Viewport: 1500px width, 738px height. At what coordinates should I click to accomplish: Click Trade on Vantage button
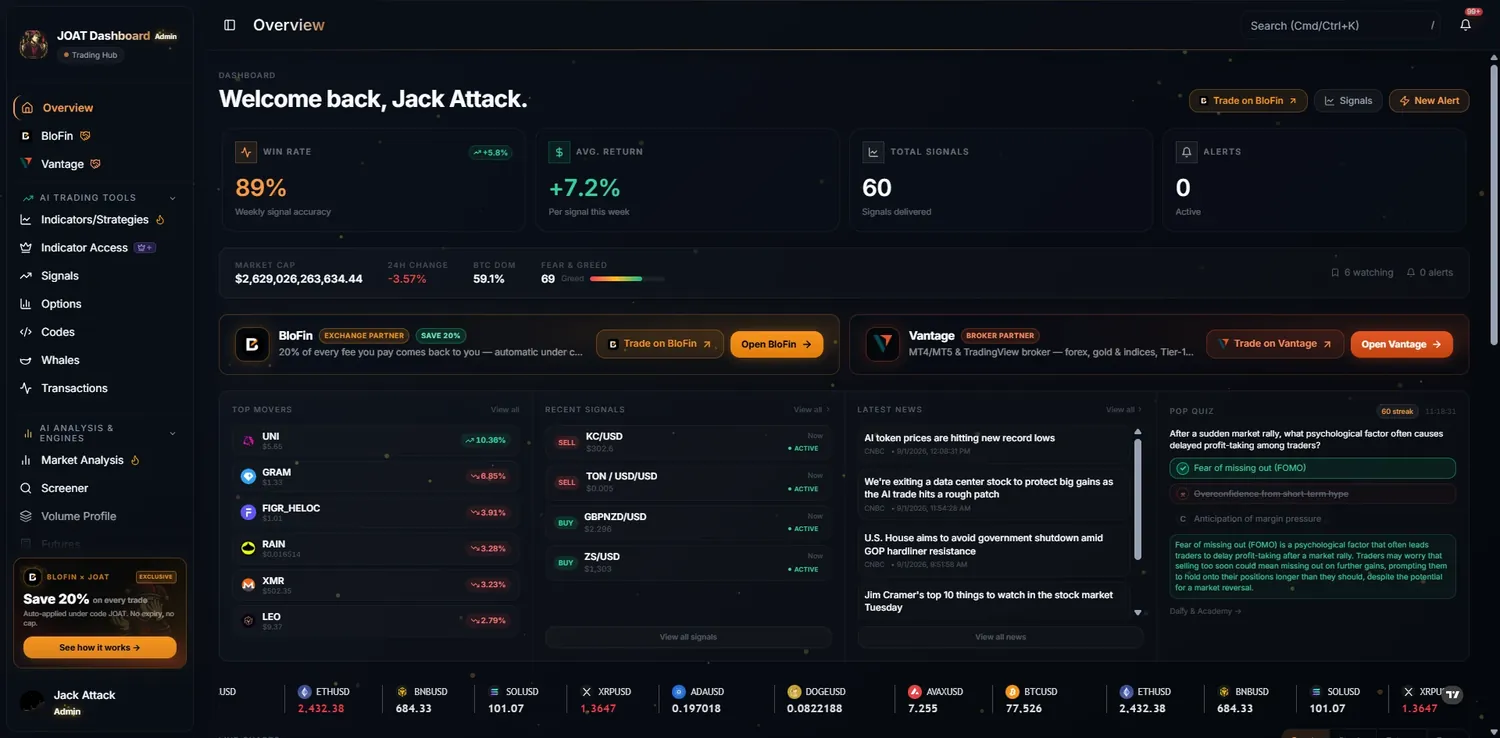click(1275, 344)
